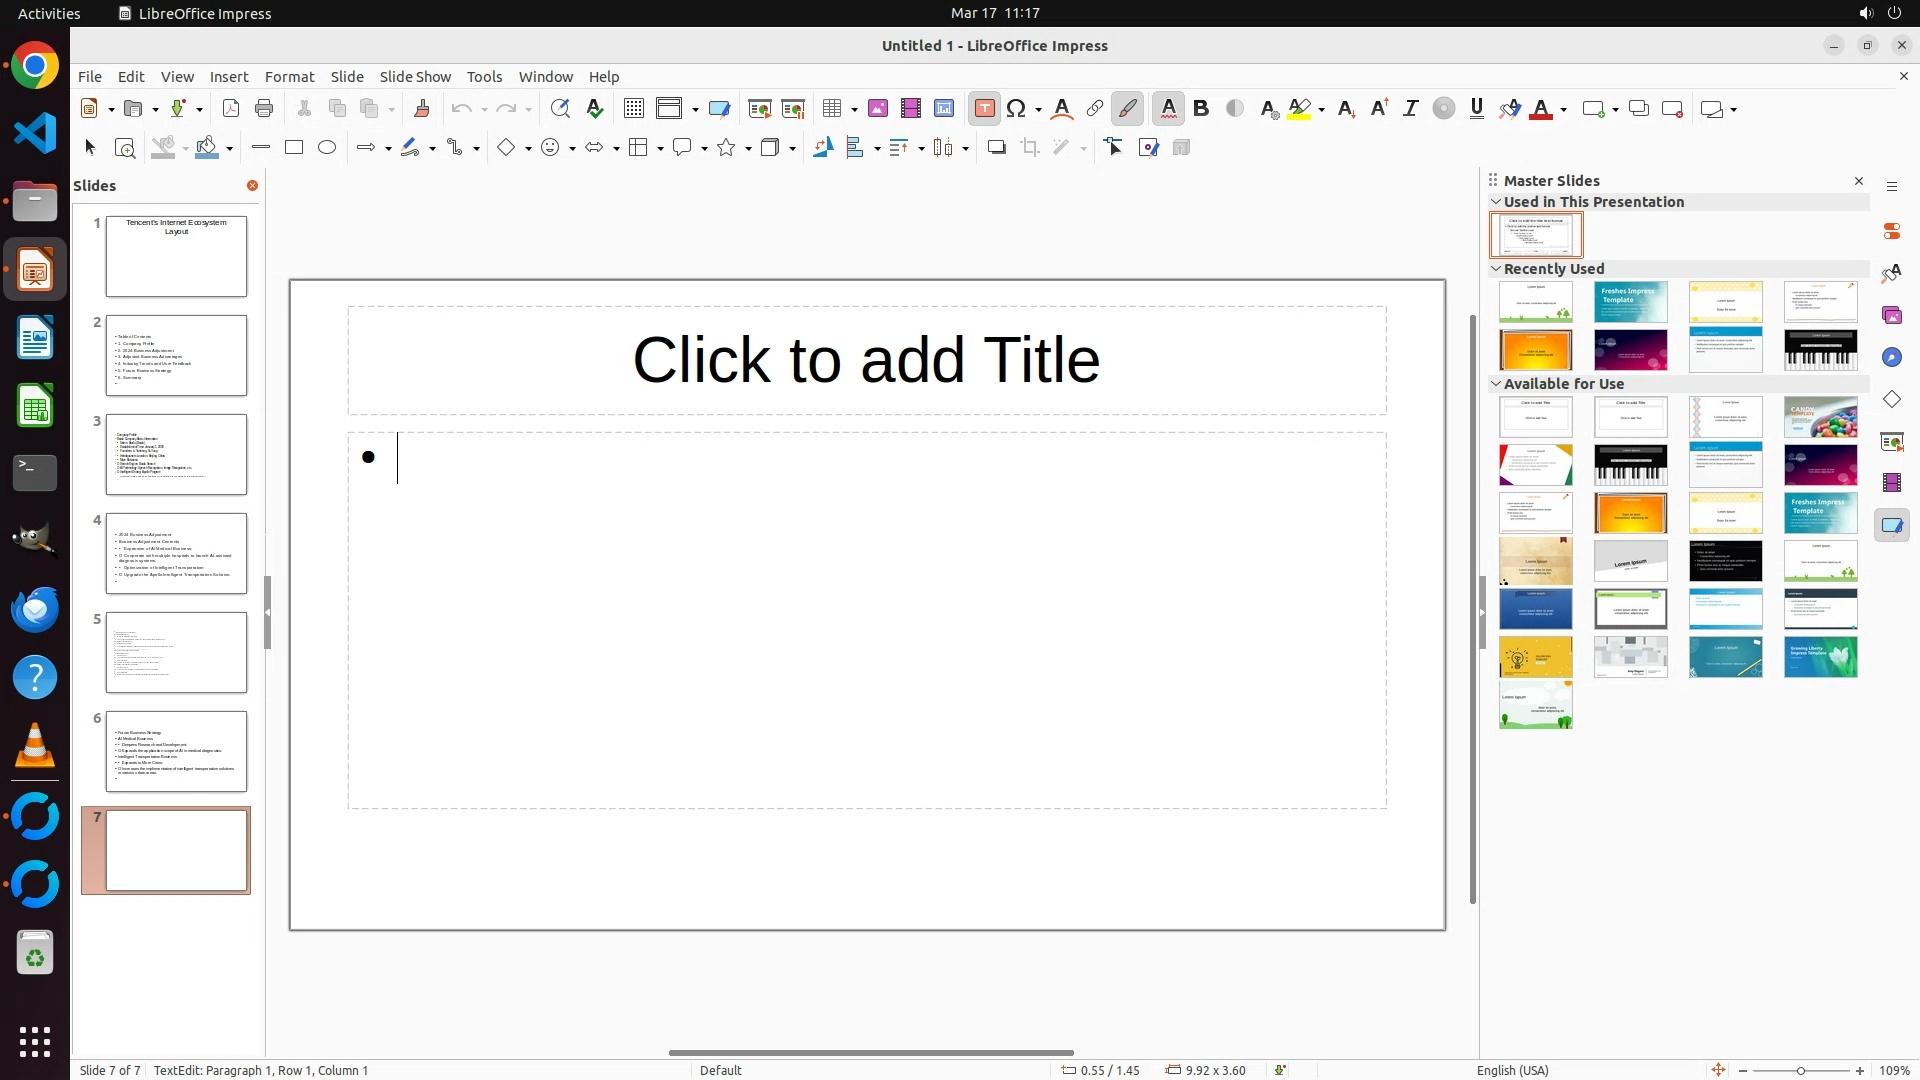Click the 'Click to add Title' placeholder
The image size is (1920, 1080).
[866, 360]
